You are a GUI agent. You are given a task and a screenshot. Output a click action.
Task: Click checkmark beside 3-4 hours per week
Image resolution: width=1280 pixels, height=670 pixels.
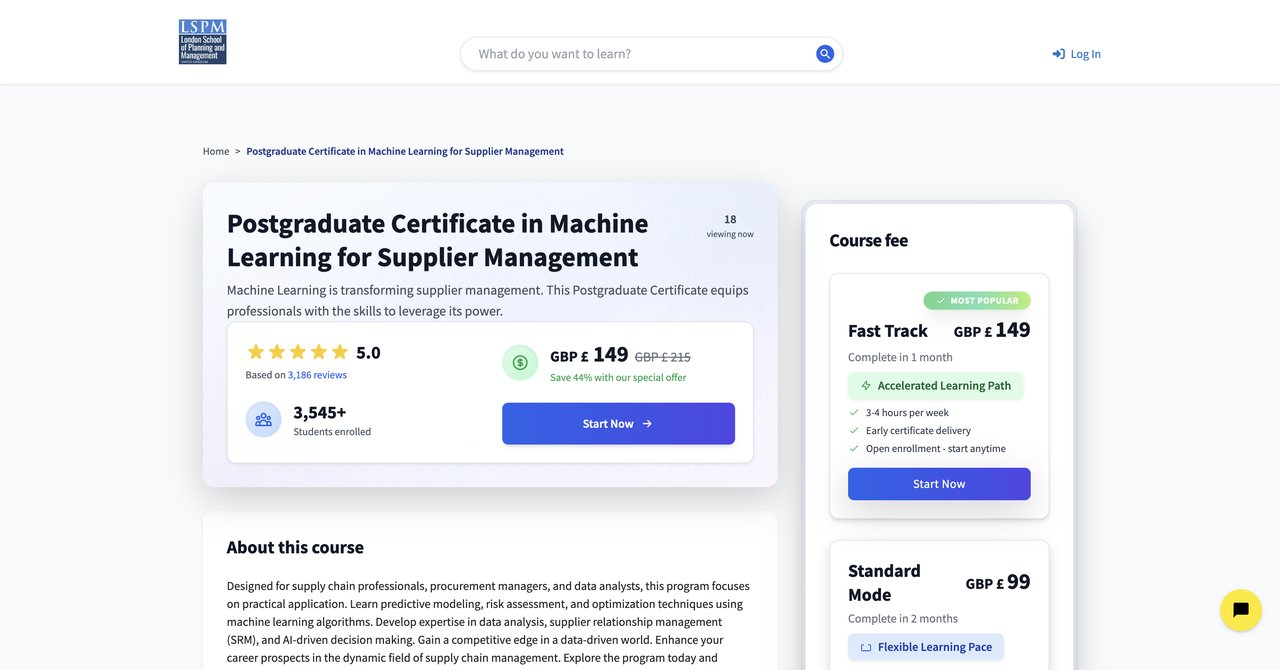point(854,412)
